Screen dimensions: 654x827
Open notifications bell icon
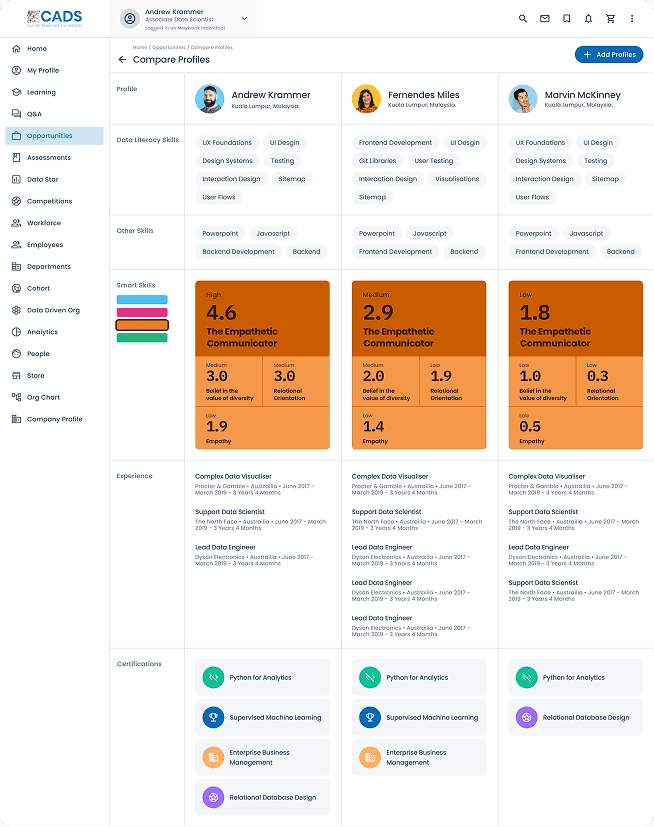[588, 18]
